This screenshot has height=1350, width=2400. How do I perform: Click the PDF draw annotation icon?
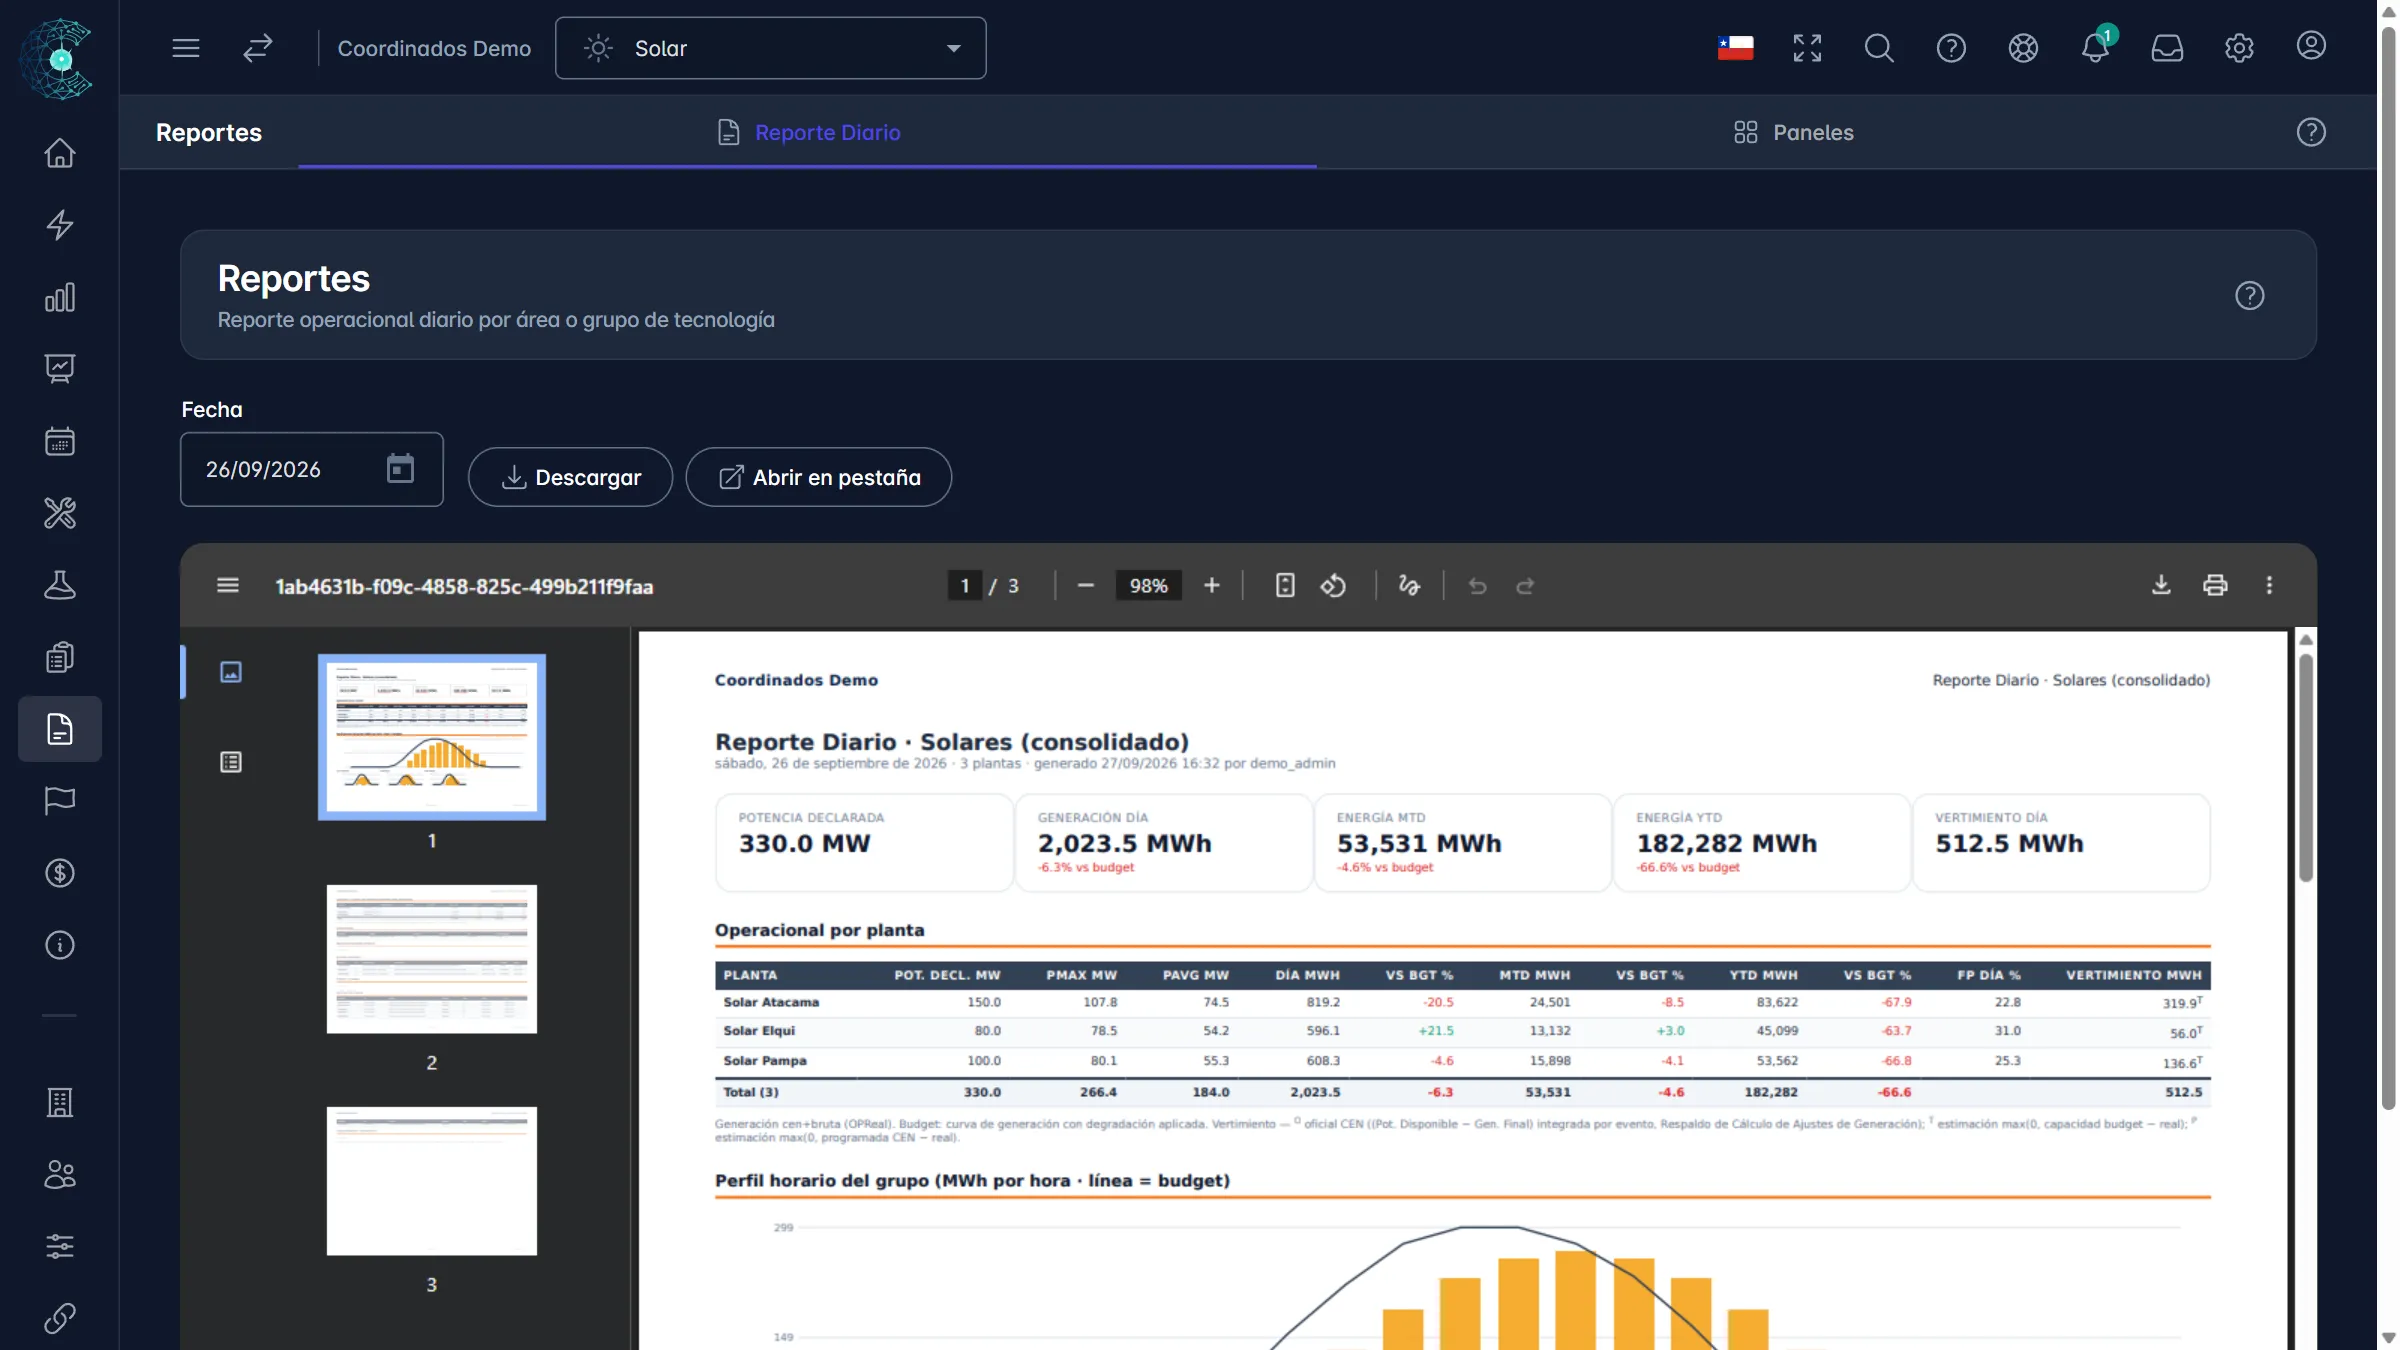point(1409,586)
